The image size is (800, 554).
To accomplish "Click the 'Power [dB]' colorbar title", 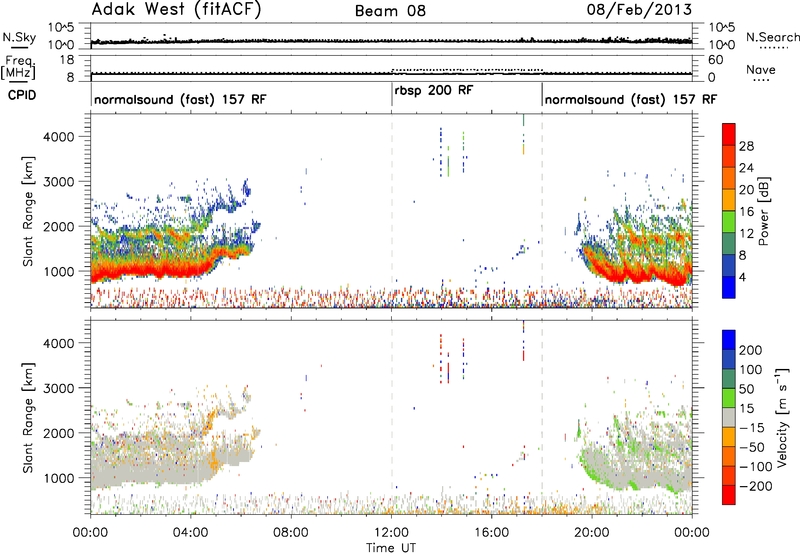I will tap(763, 211).
